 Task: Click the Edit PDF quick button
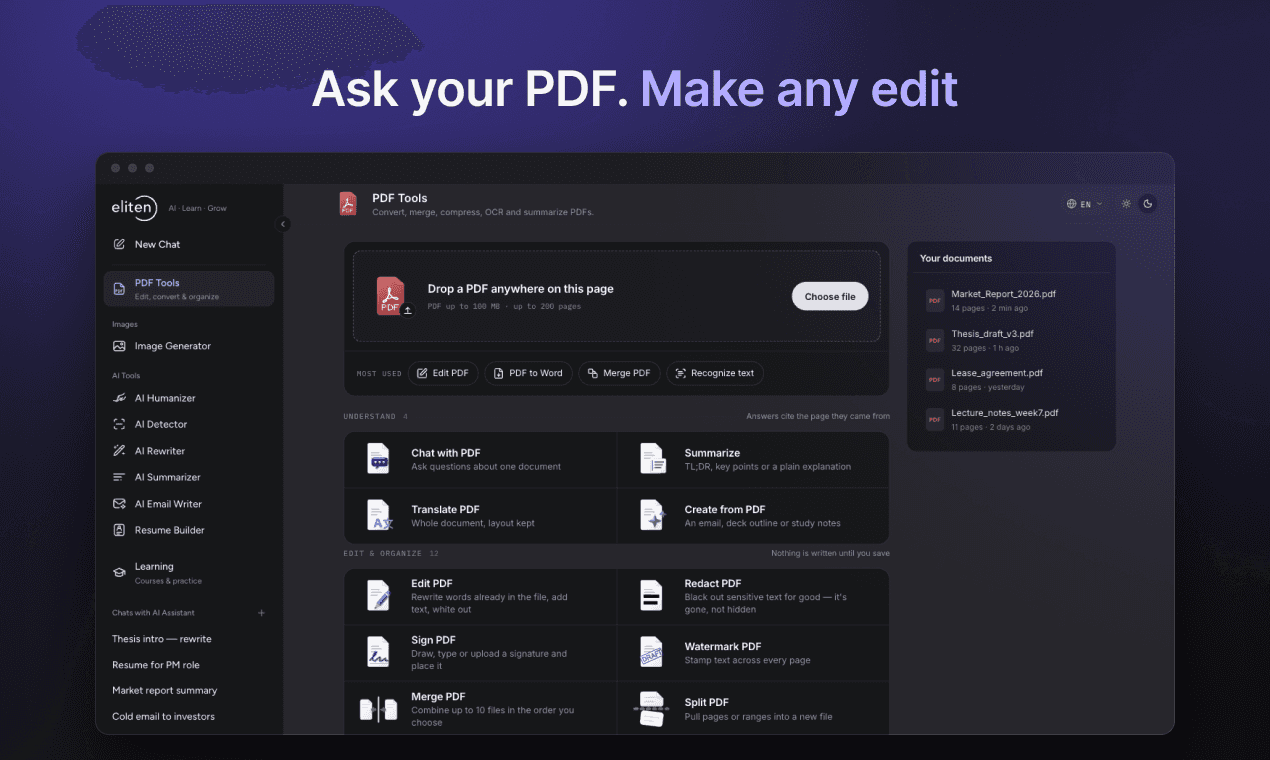443,373
